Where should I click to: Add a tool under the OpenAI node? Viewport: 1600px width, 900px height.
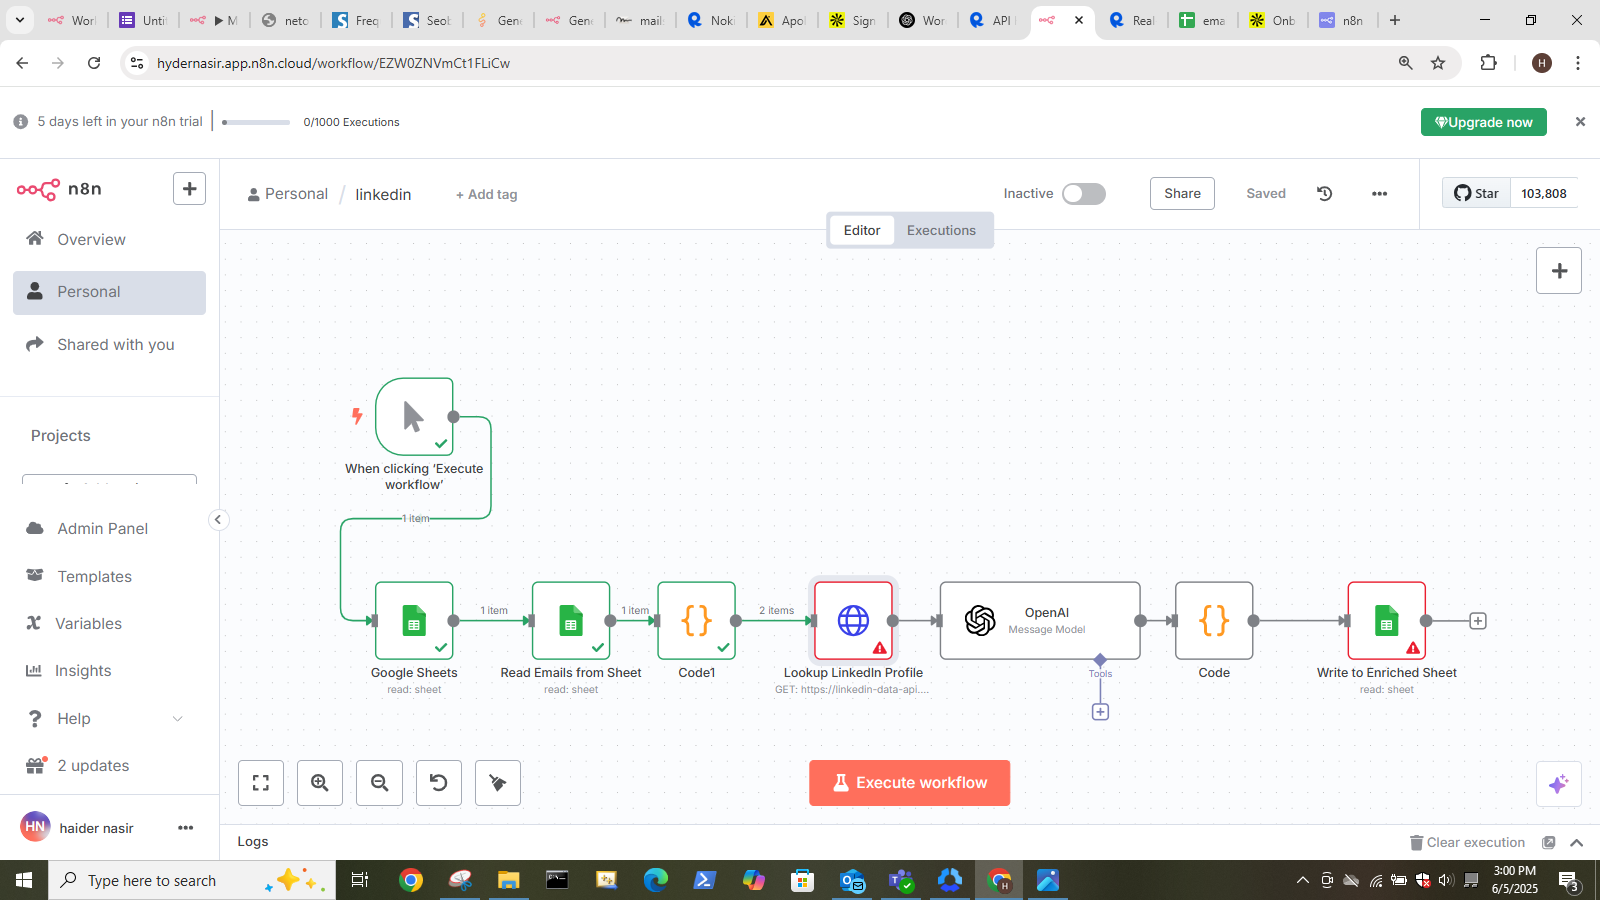coord(1100,712)
